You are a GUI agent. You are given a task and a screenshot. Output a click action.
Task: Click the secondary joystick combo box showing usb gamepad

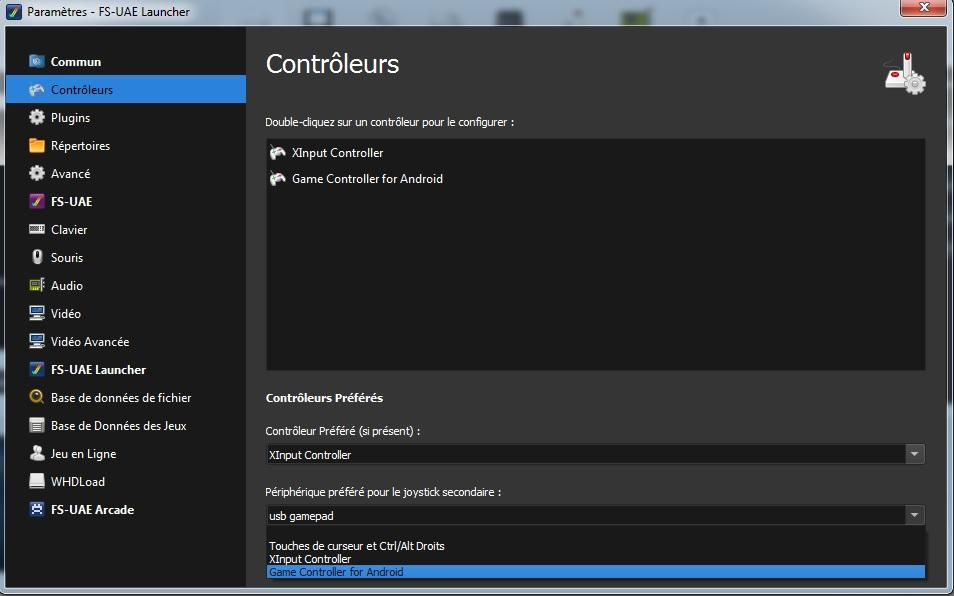coord(595,515)
